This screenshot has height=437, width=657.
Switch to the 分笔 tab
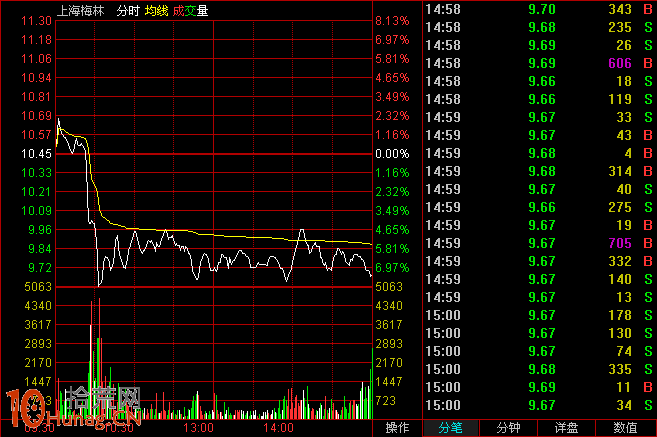451,428
